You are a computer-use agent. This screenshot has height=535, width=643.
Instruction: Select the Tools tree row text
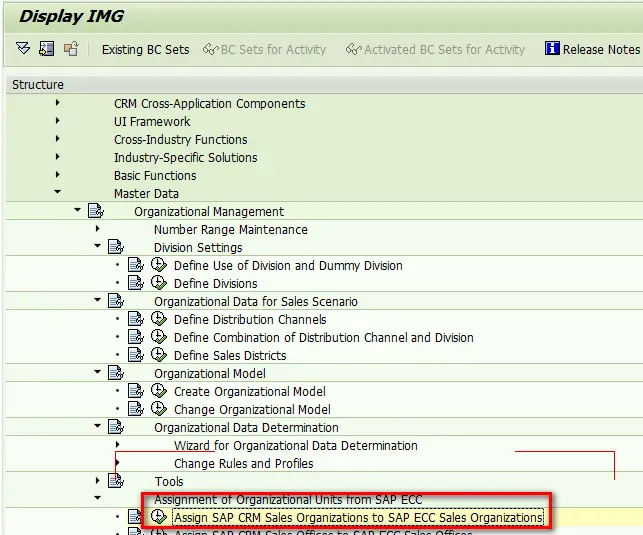tap(169, 481)
